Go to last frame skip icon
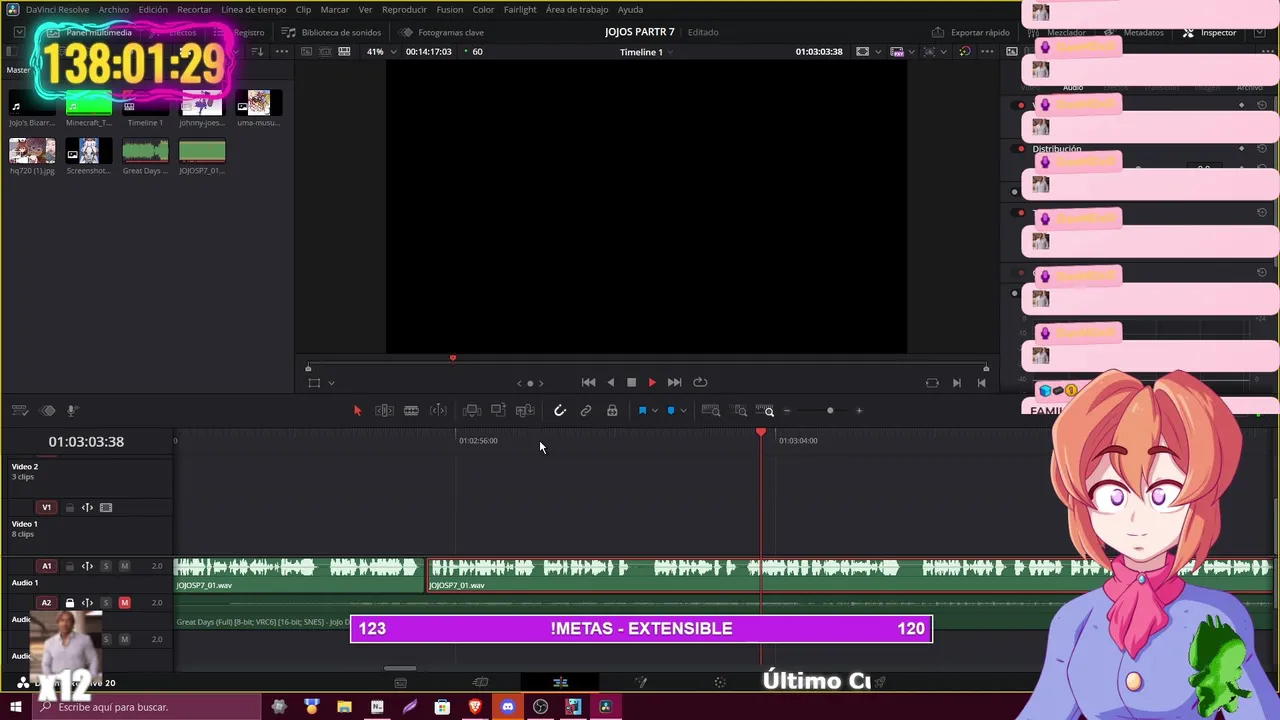This screenshot has width=1280, height=720. pyautogui.click(x=981, y=382)
